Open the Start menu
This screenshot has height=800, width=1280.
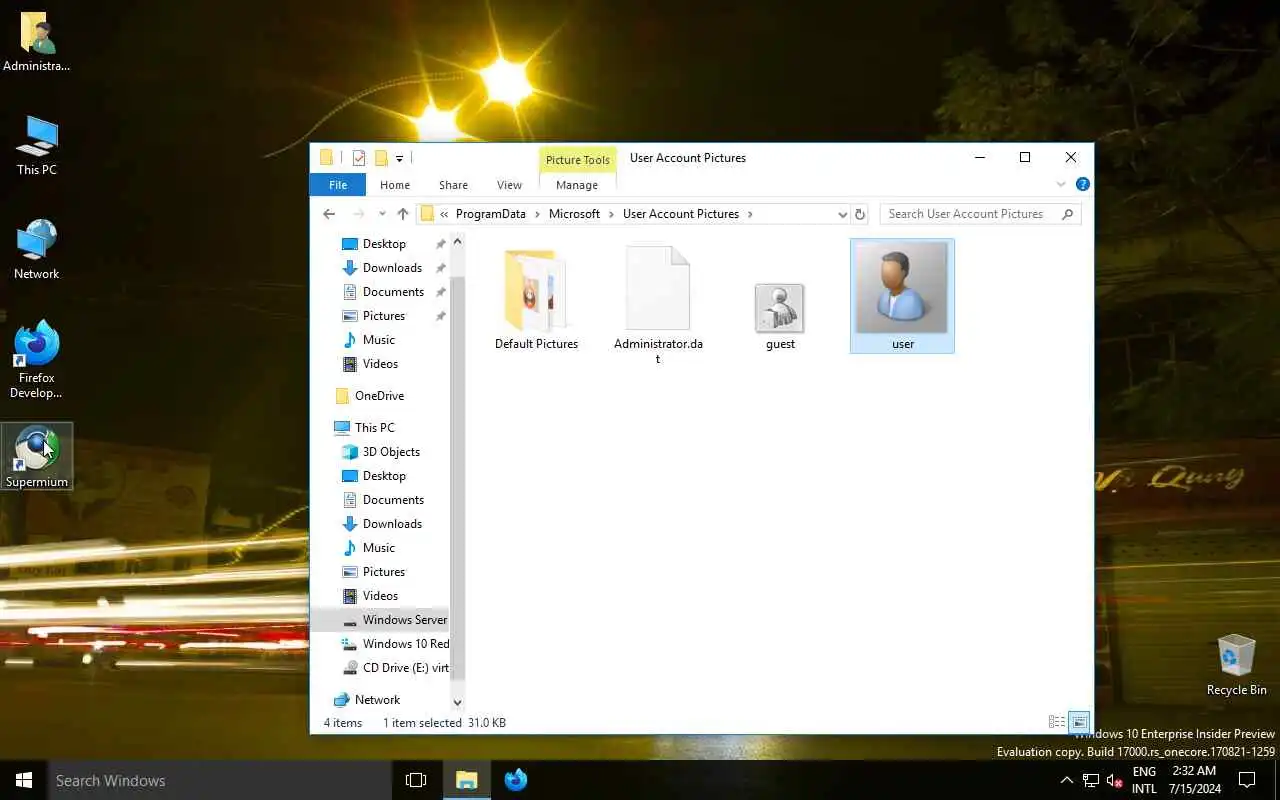pyautogui.click(x=24, y=780)
